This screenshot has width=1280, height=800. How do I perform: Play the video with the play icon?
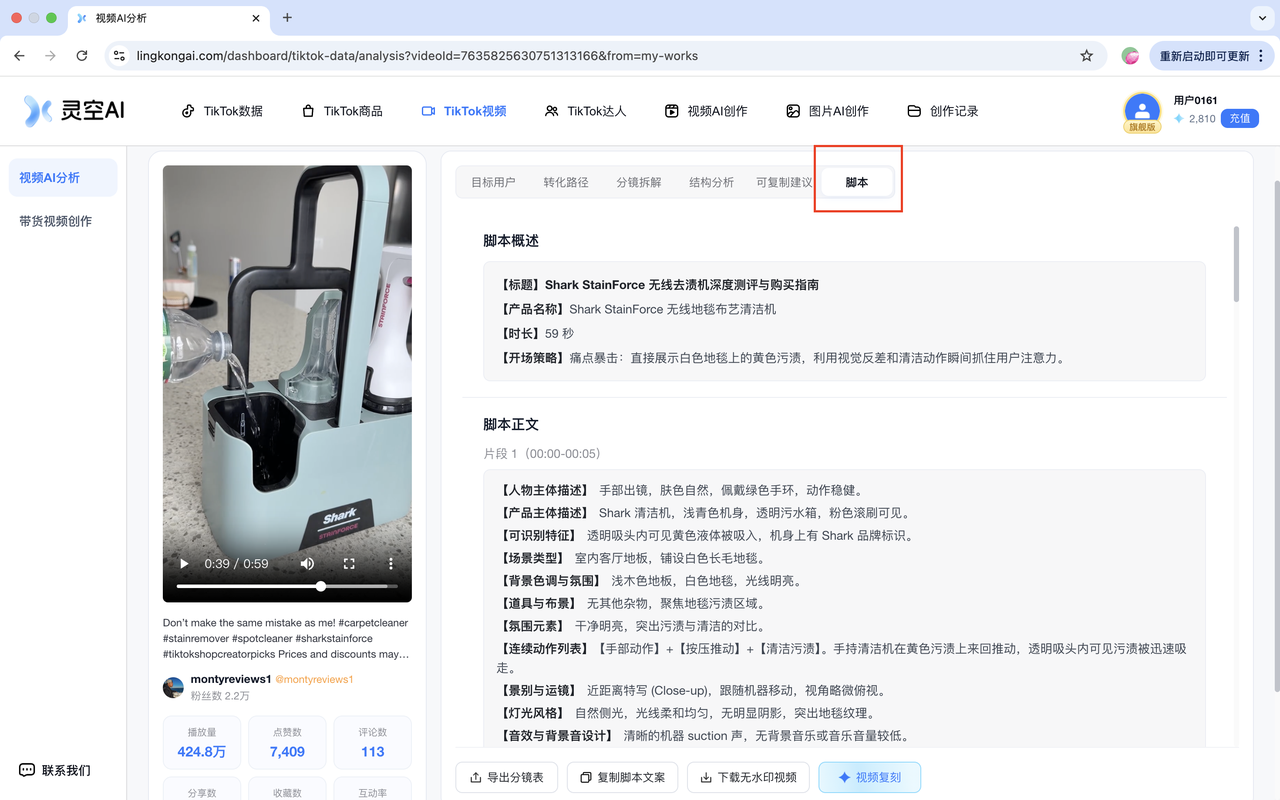[184, 564]
